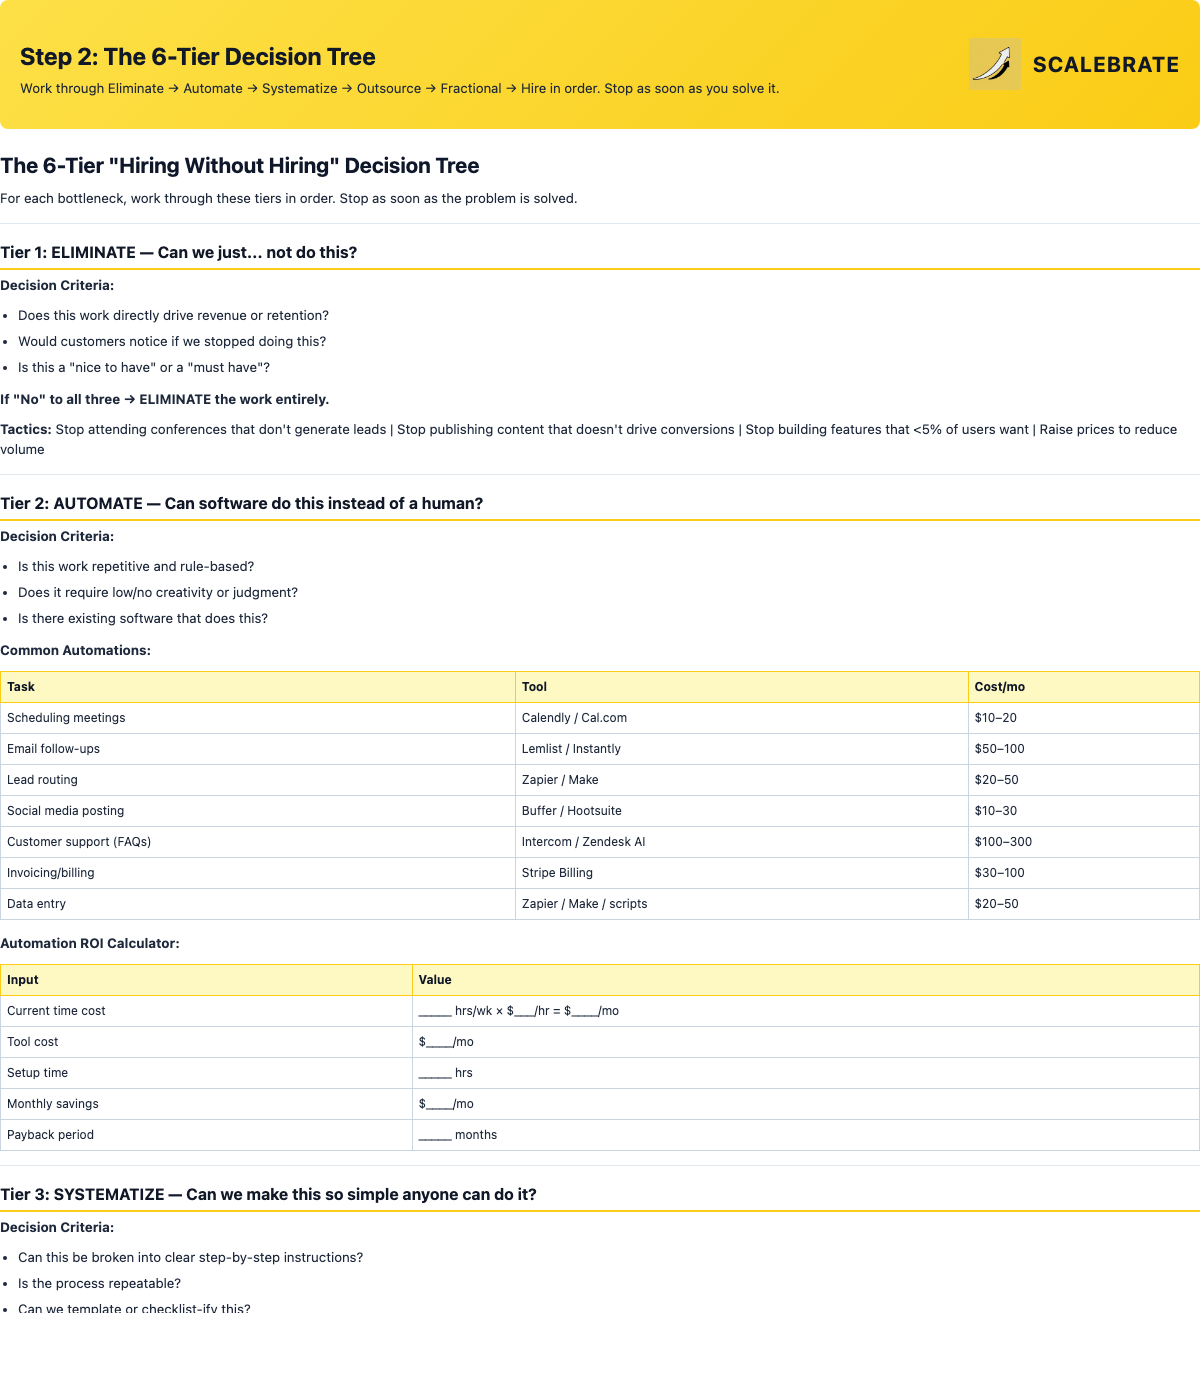Click the 'Lead routing' task cell

pos(258,780)
